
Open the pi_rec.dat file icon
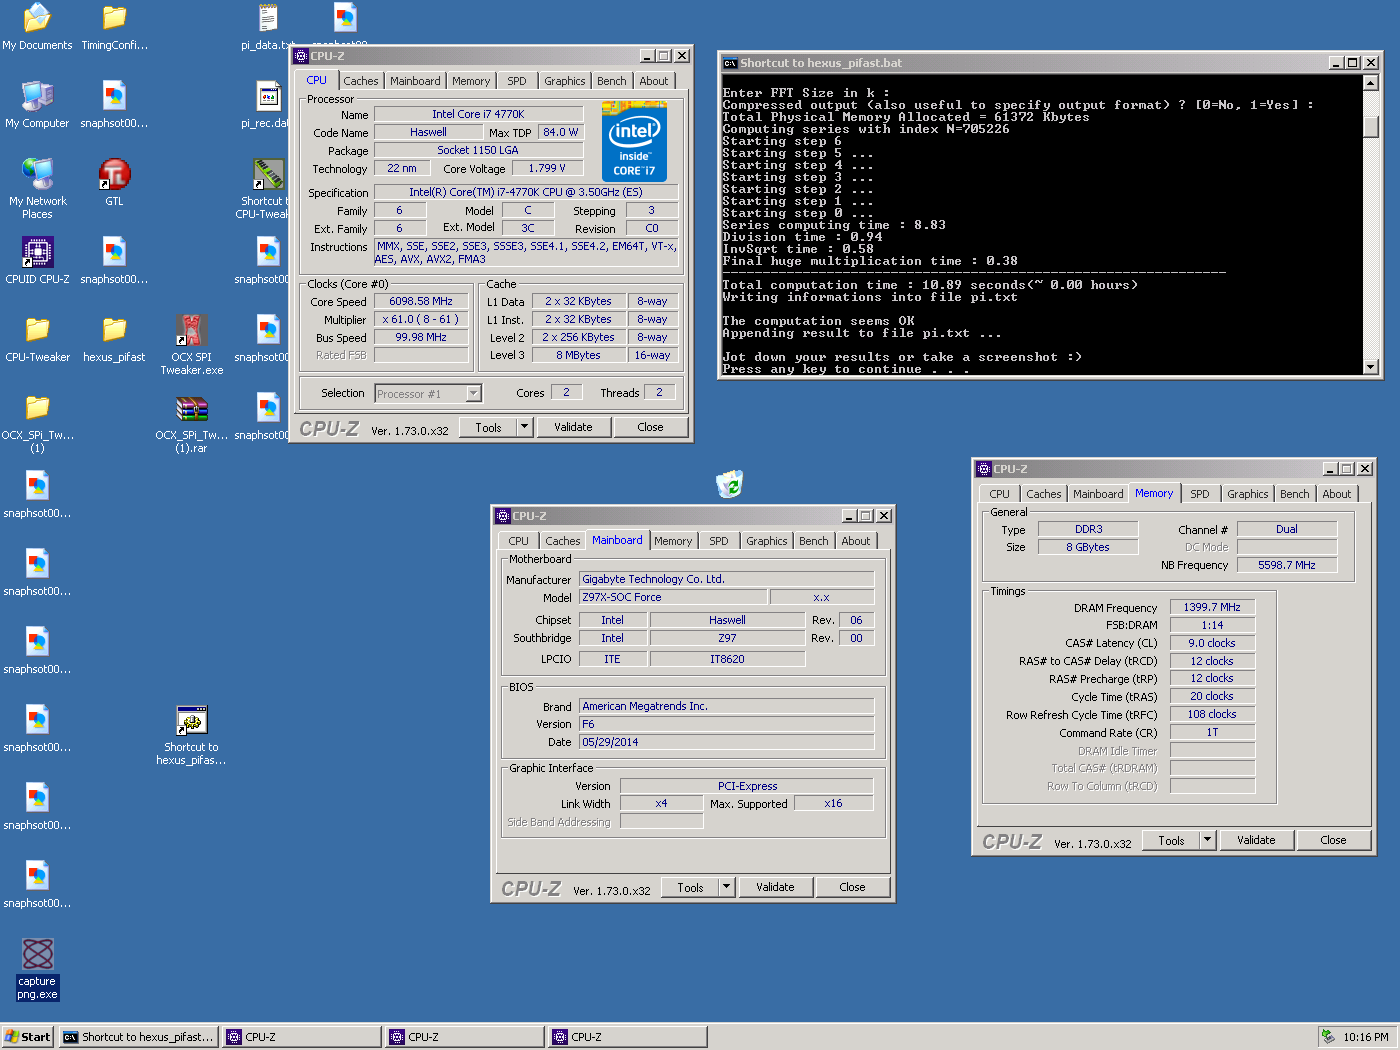point(268,105)
